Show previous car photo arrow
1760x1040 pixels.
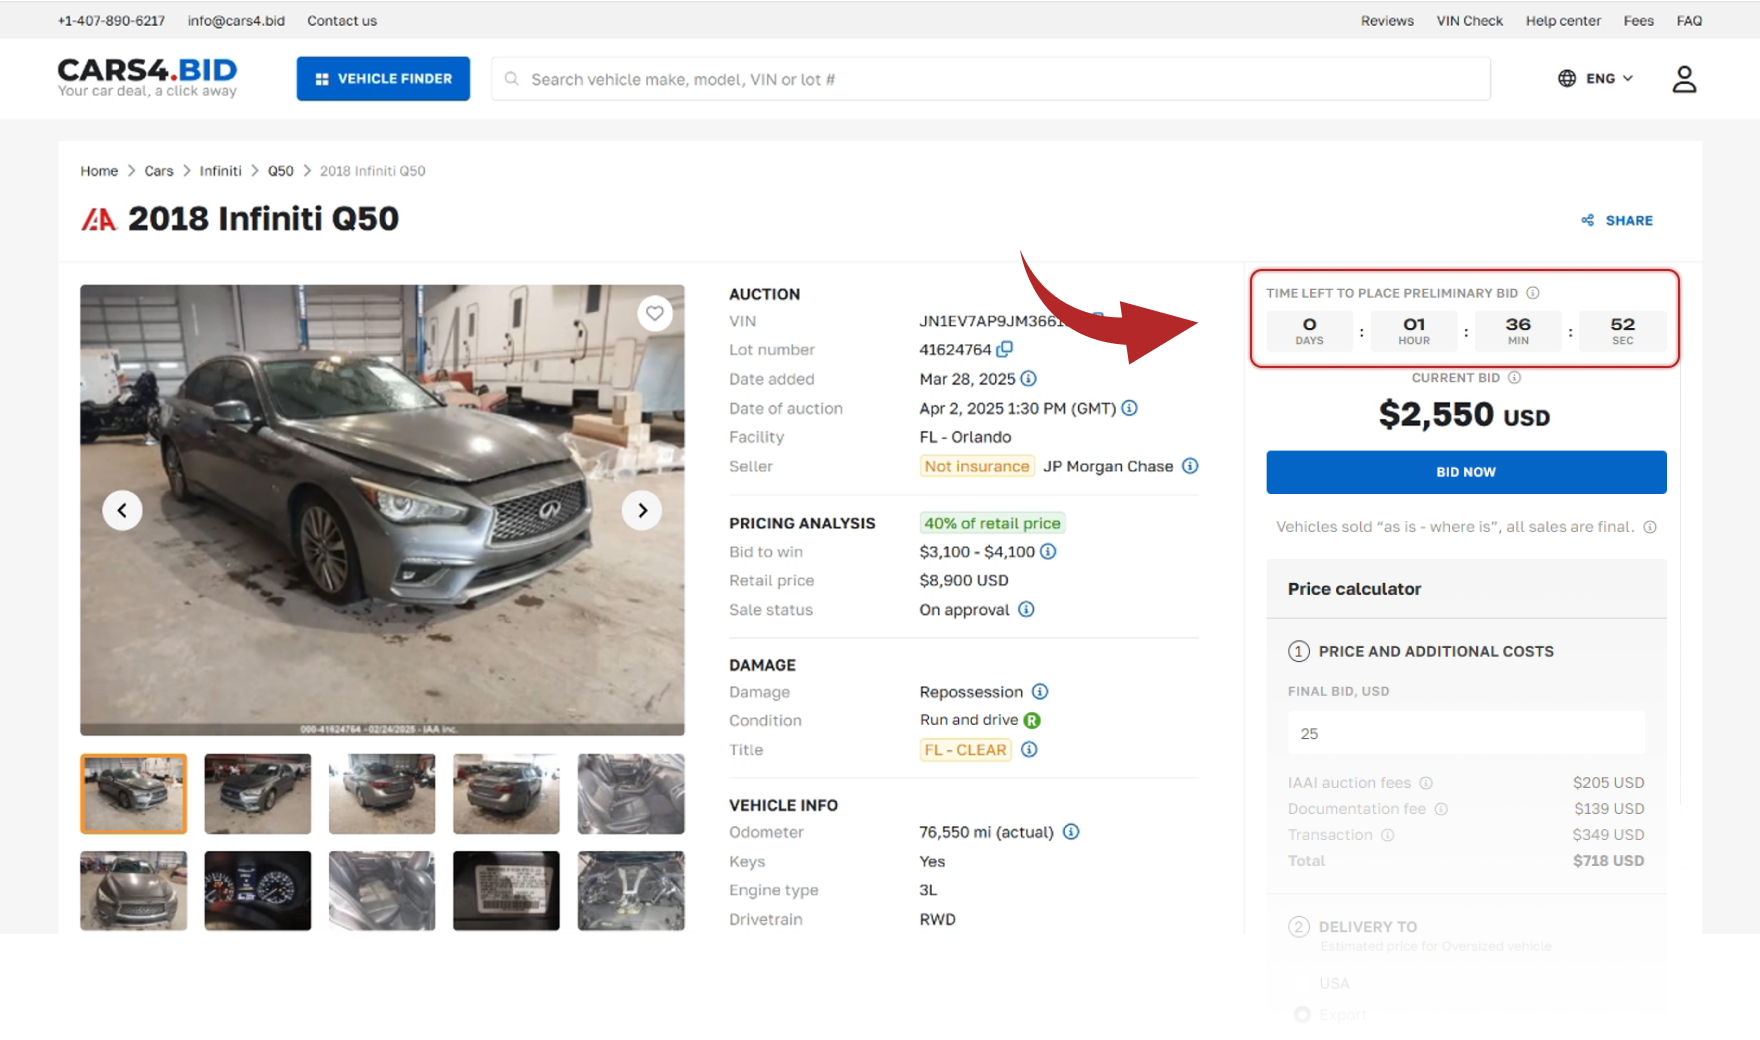122,510
